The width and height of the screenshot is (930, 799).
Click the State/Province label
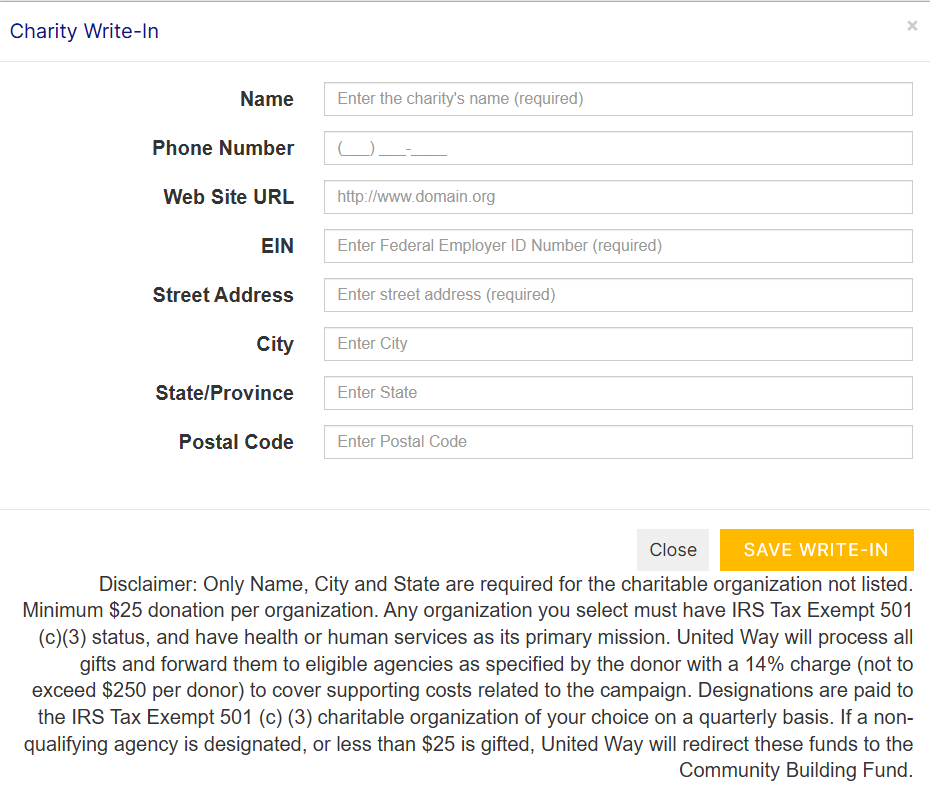[224, 393]
